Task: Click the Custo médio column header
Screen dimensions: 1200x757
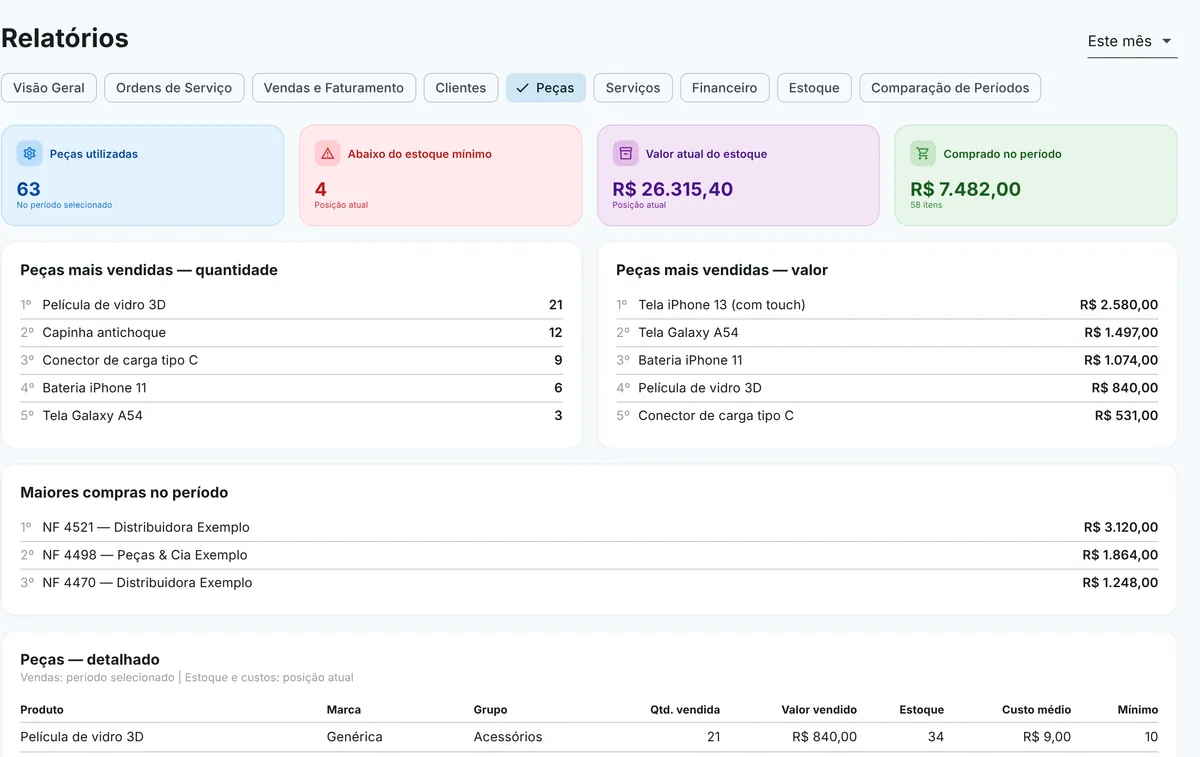Action: point(1036,710)
